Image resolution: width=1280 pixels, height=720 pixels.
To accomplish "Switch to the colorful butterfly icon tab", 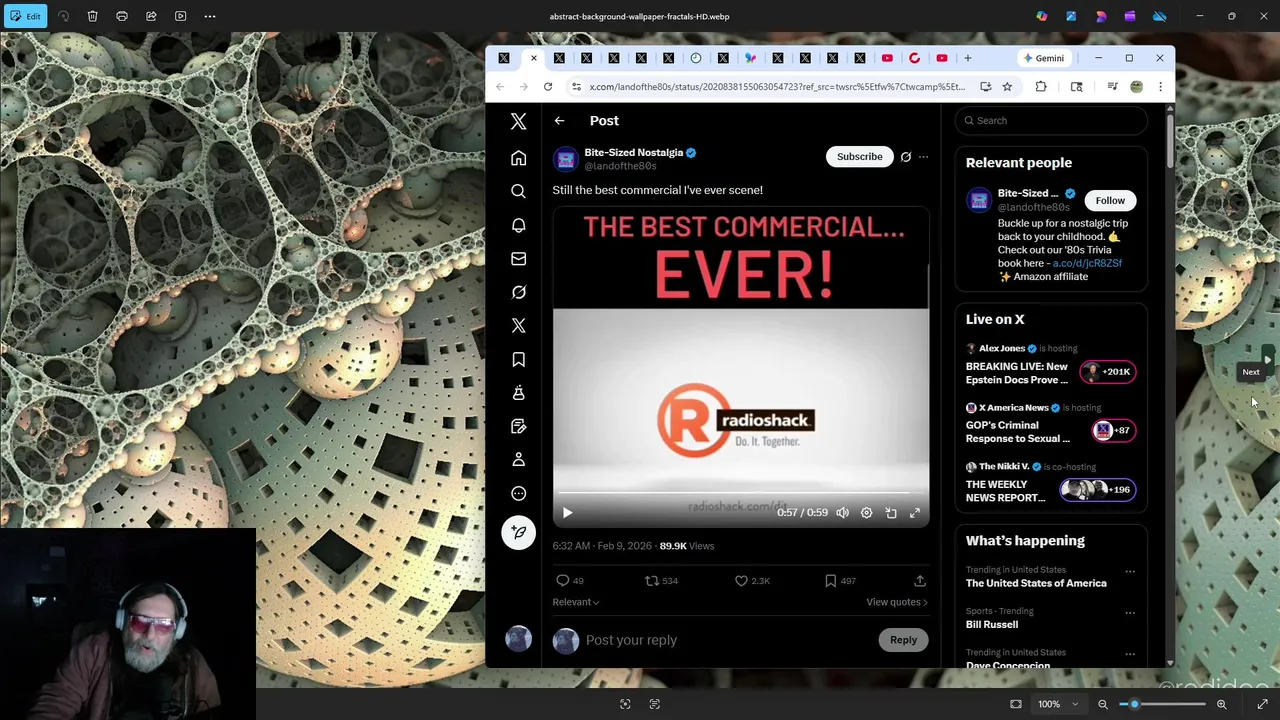I will (x=750, y=58).
